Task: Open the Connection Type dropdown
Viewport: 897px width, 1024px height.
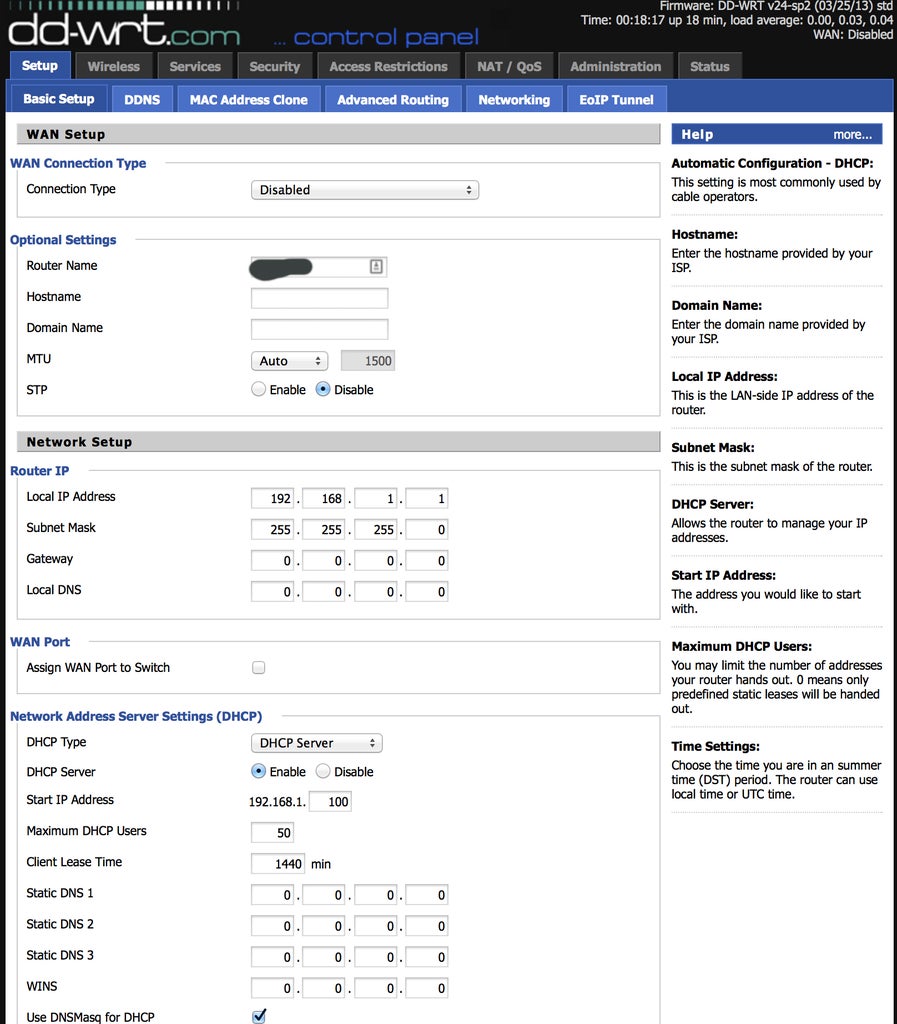Action: tap(364, 189)
